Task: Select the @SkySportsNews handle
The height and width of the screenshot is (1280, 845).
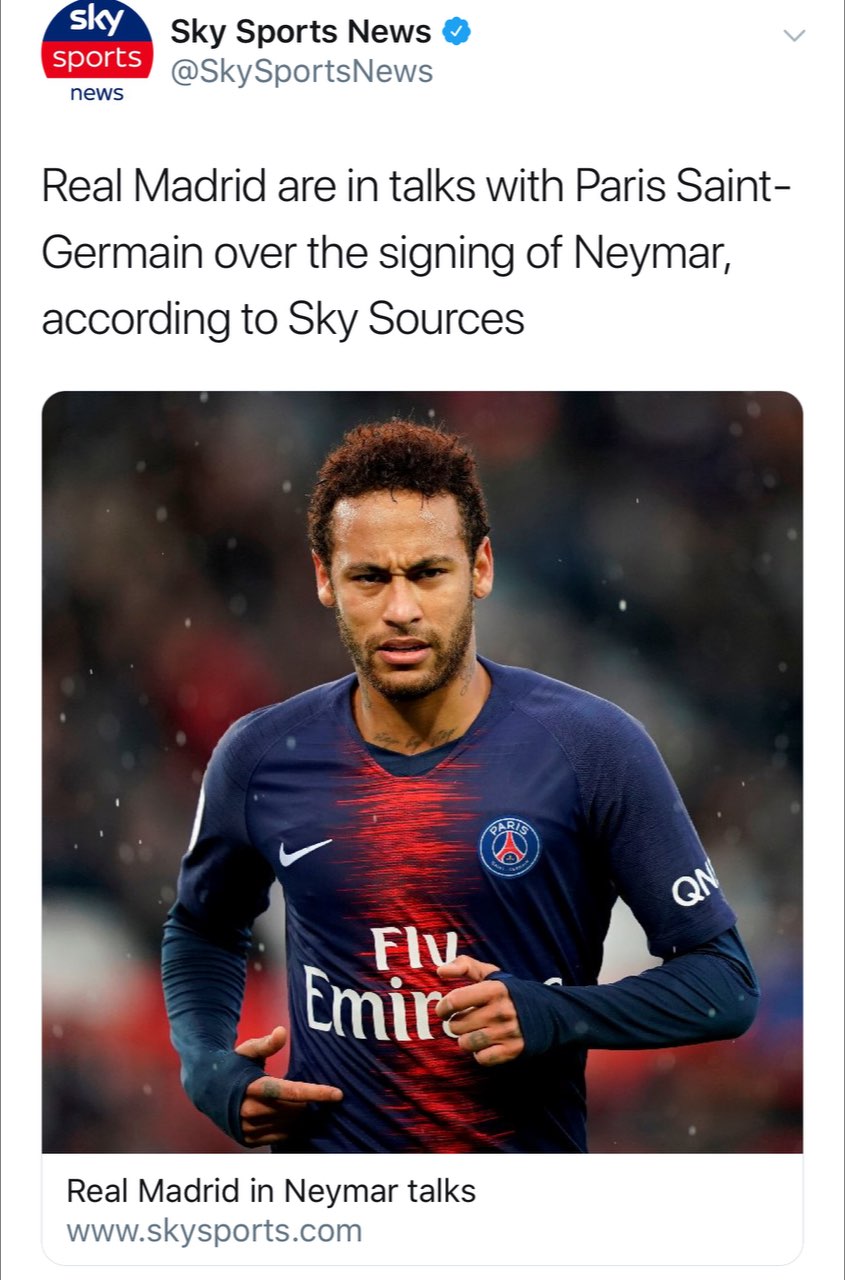Action: (x=302, y=73)
